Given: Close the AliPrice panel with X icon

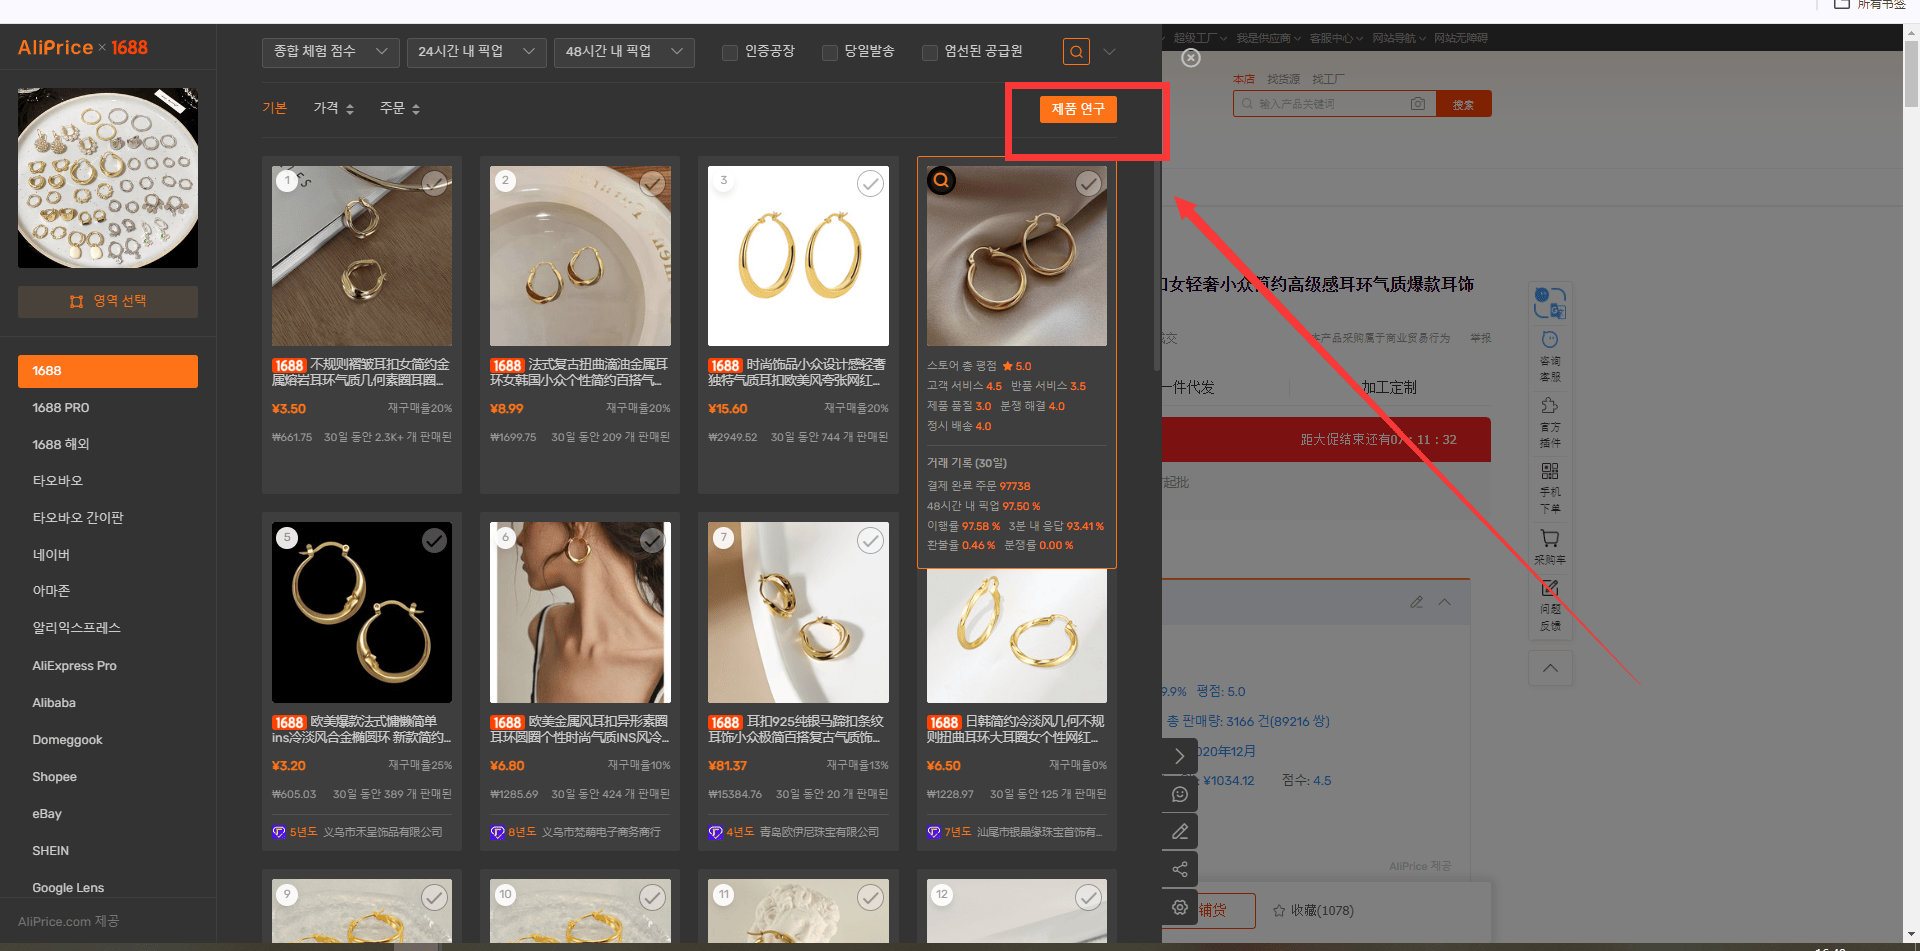Looking at the screenshot, I should point(1191,58).
